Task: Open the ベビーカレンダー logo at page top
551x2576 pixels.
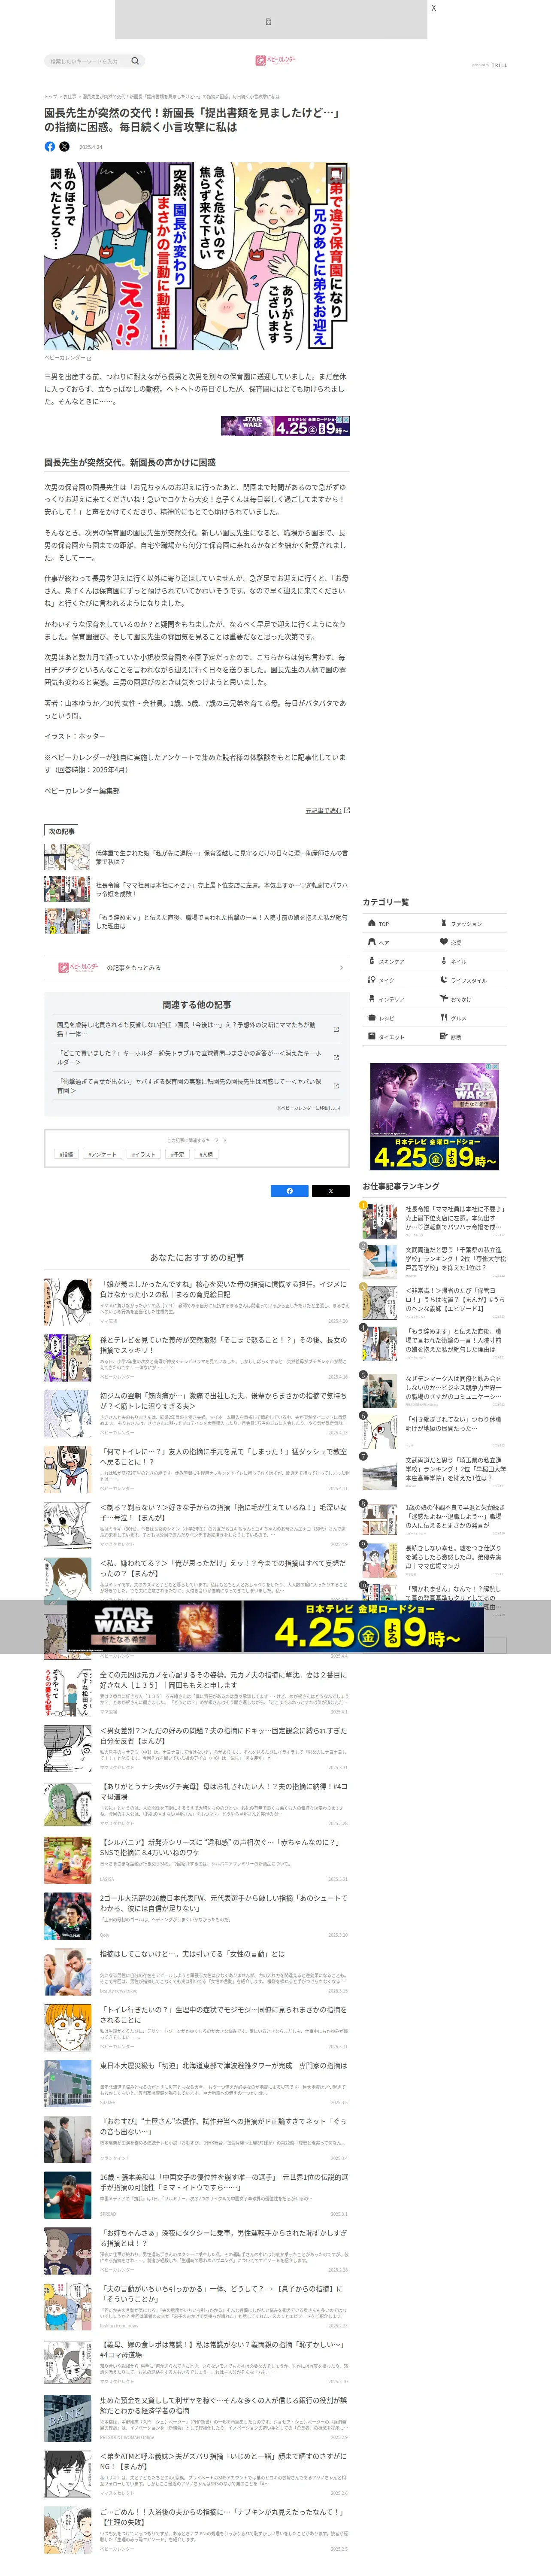Action: point(275,61)
